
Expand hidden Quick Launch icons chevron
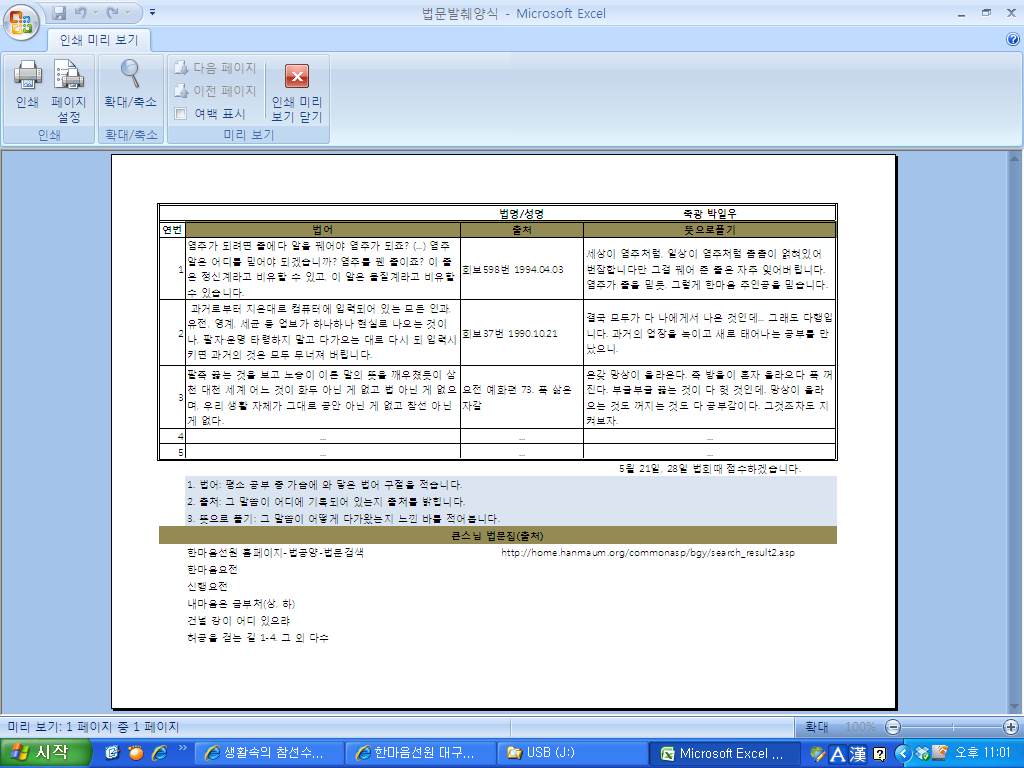click(x=182, y=749)
